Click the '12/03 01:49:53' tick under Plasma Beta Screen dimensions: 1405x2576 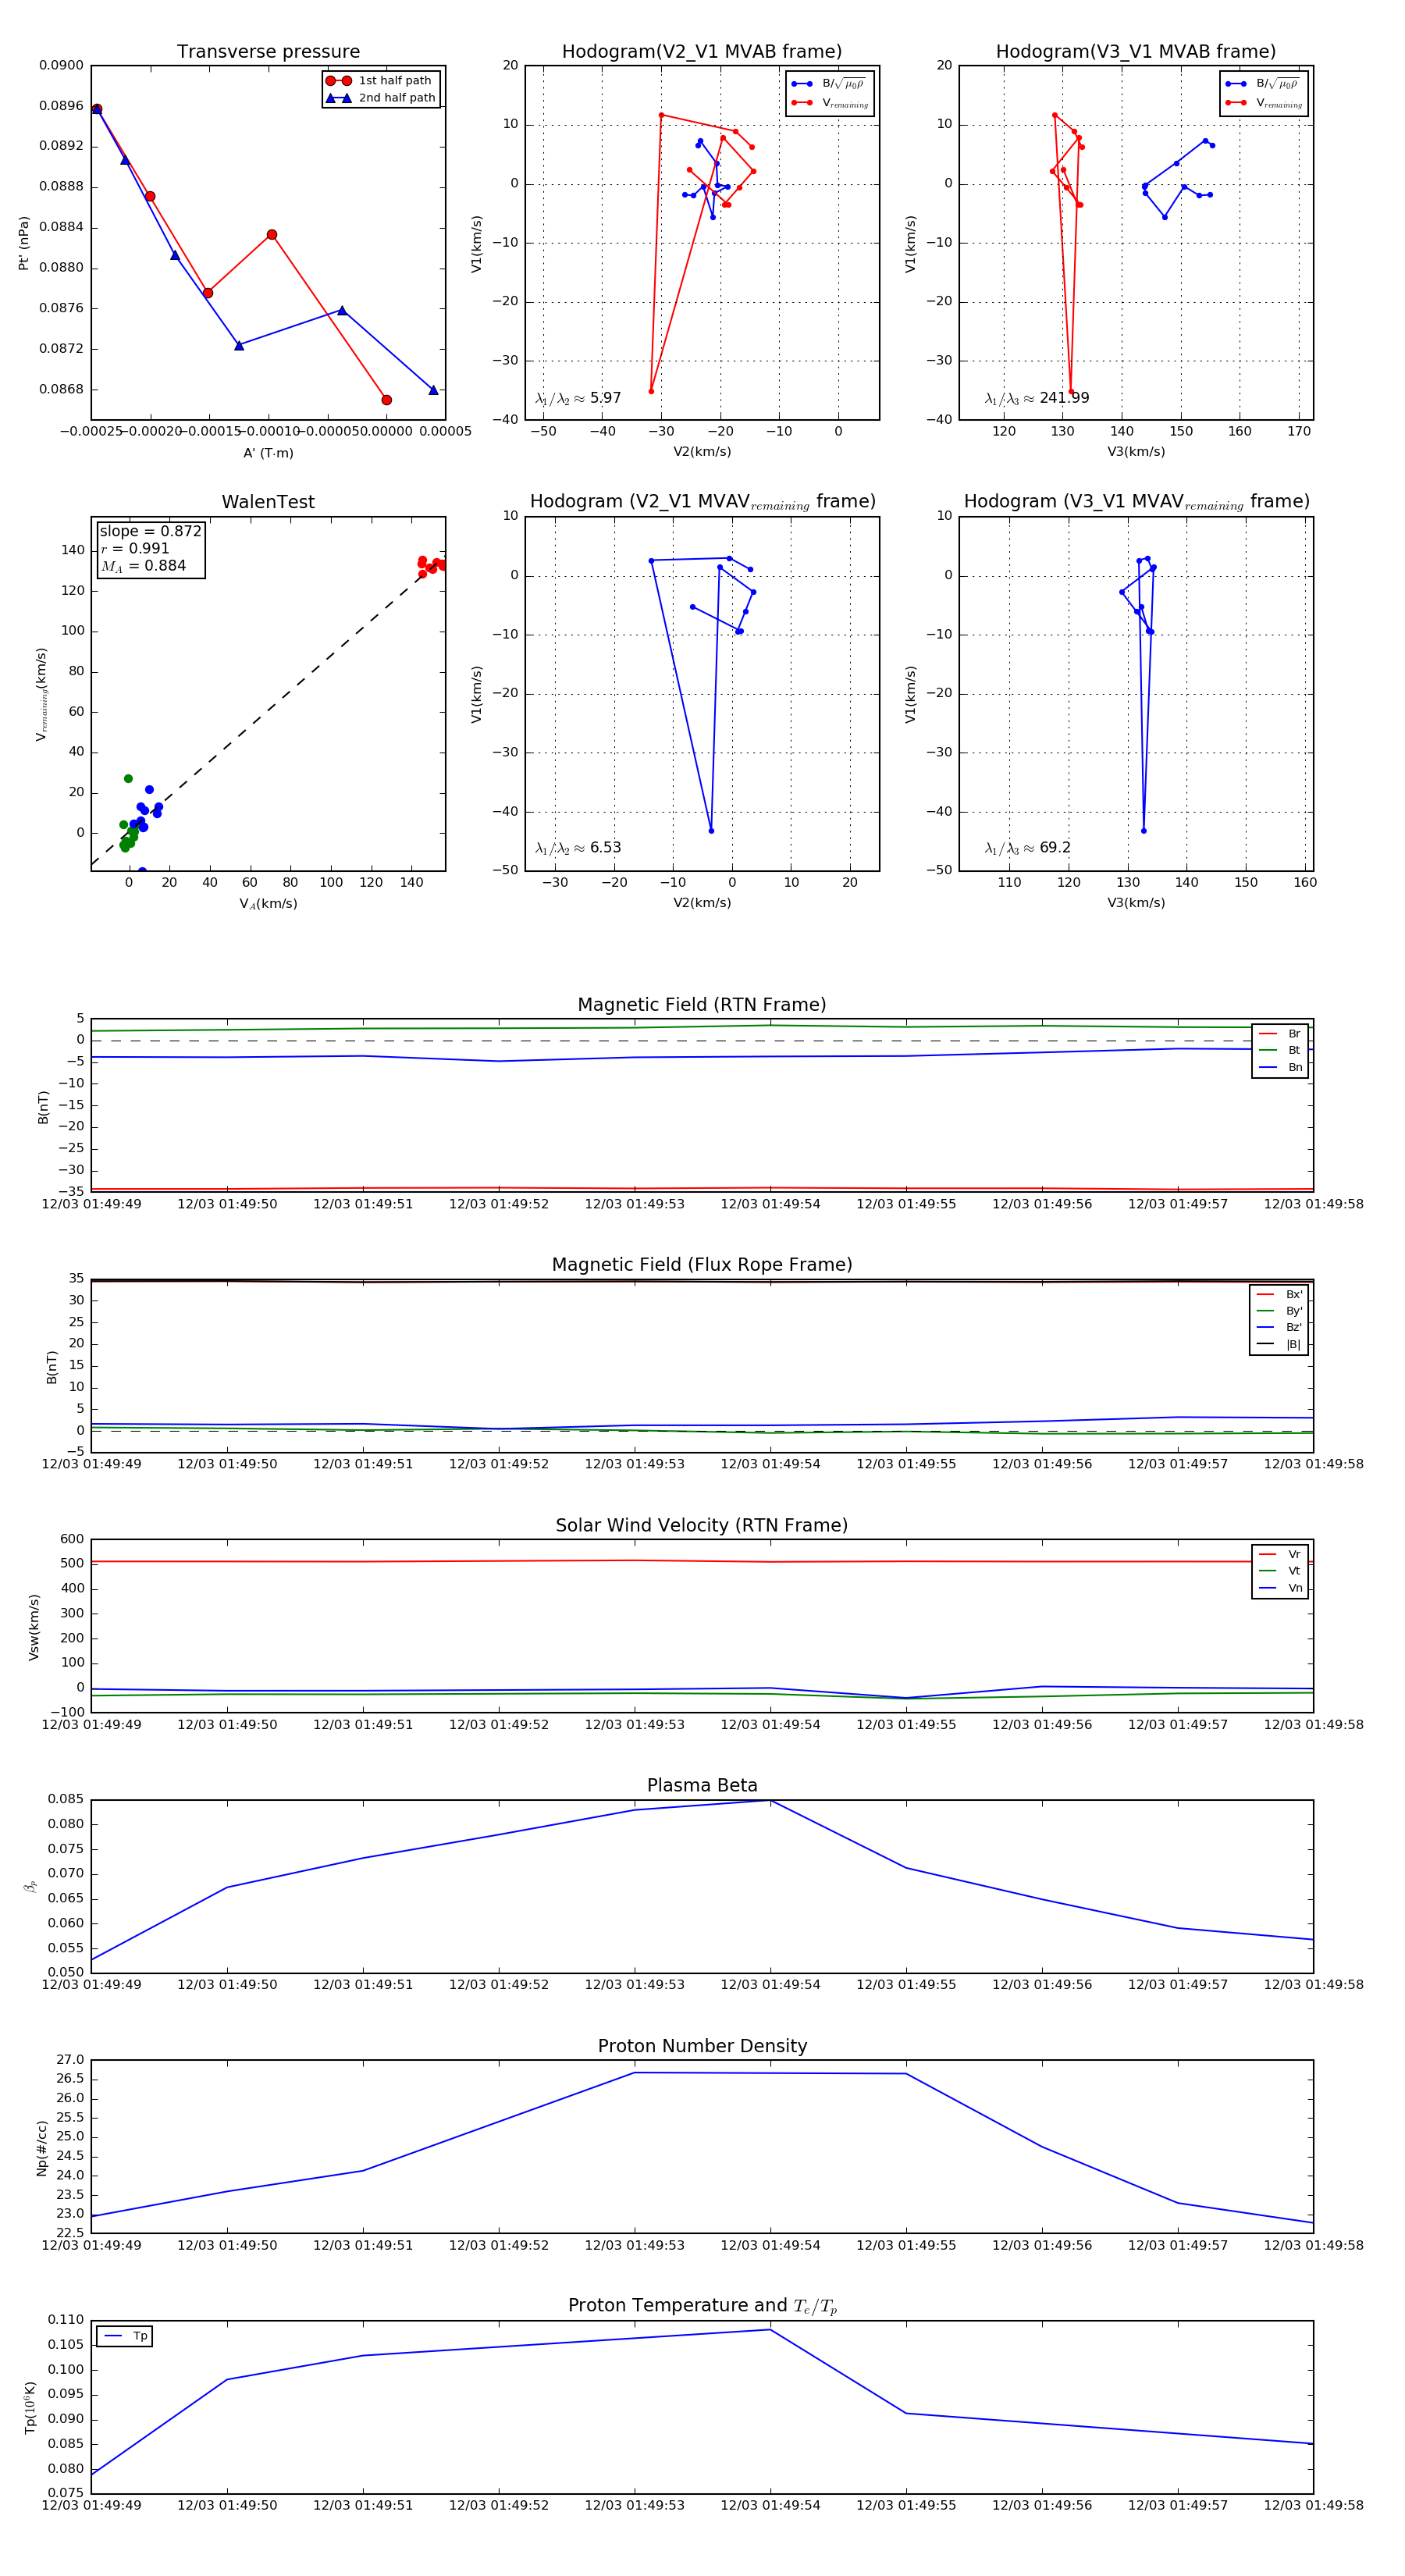pos(634,1984)
